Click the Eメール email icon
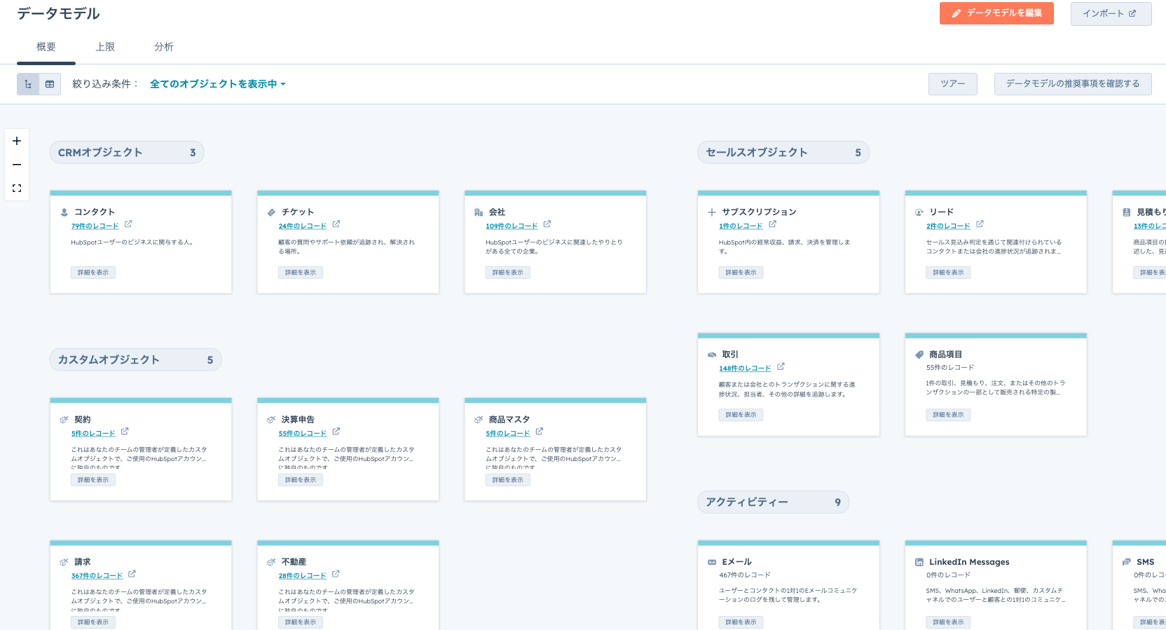The width and height of the screenshot is (1166, 630). [x=711, y=561]
